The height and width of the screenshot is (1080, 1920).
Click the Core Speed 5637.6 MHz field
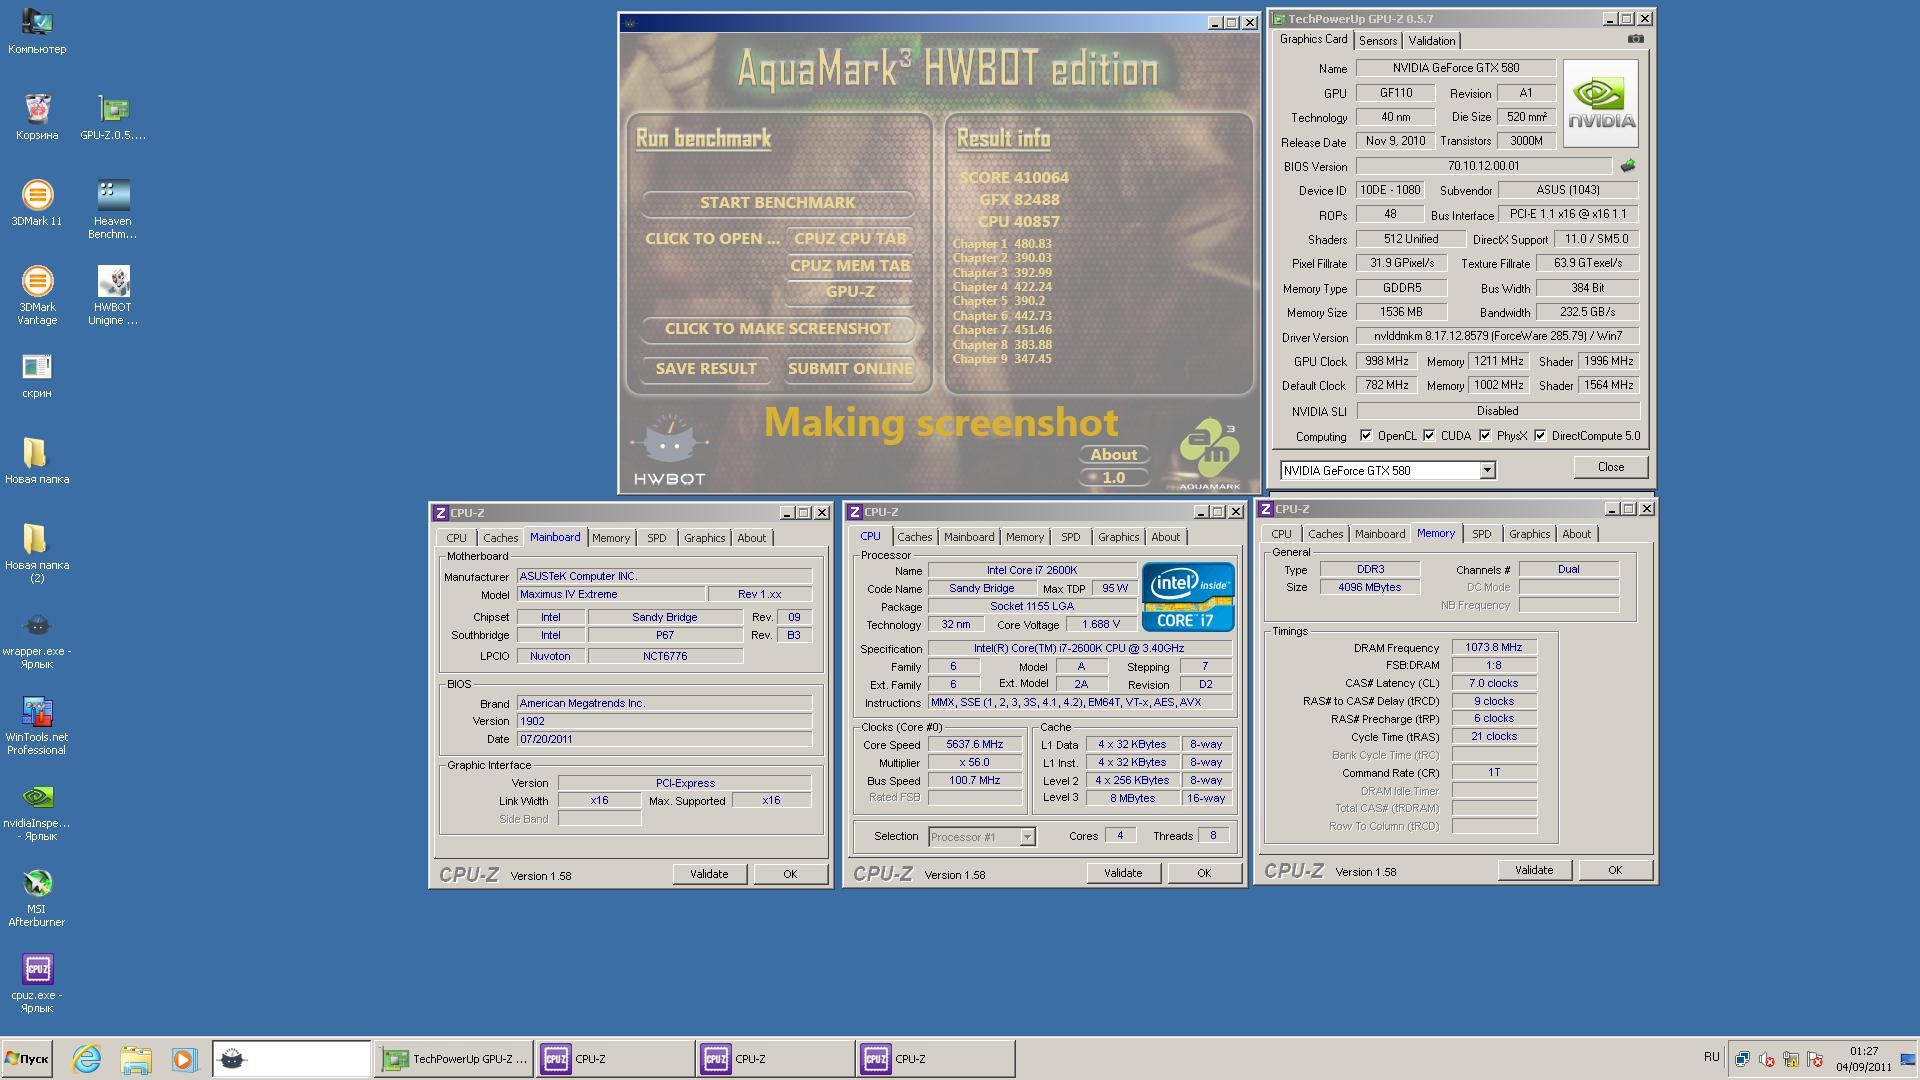(975, 744)
